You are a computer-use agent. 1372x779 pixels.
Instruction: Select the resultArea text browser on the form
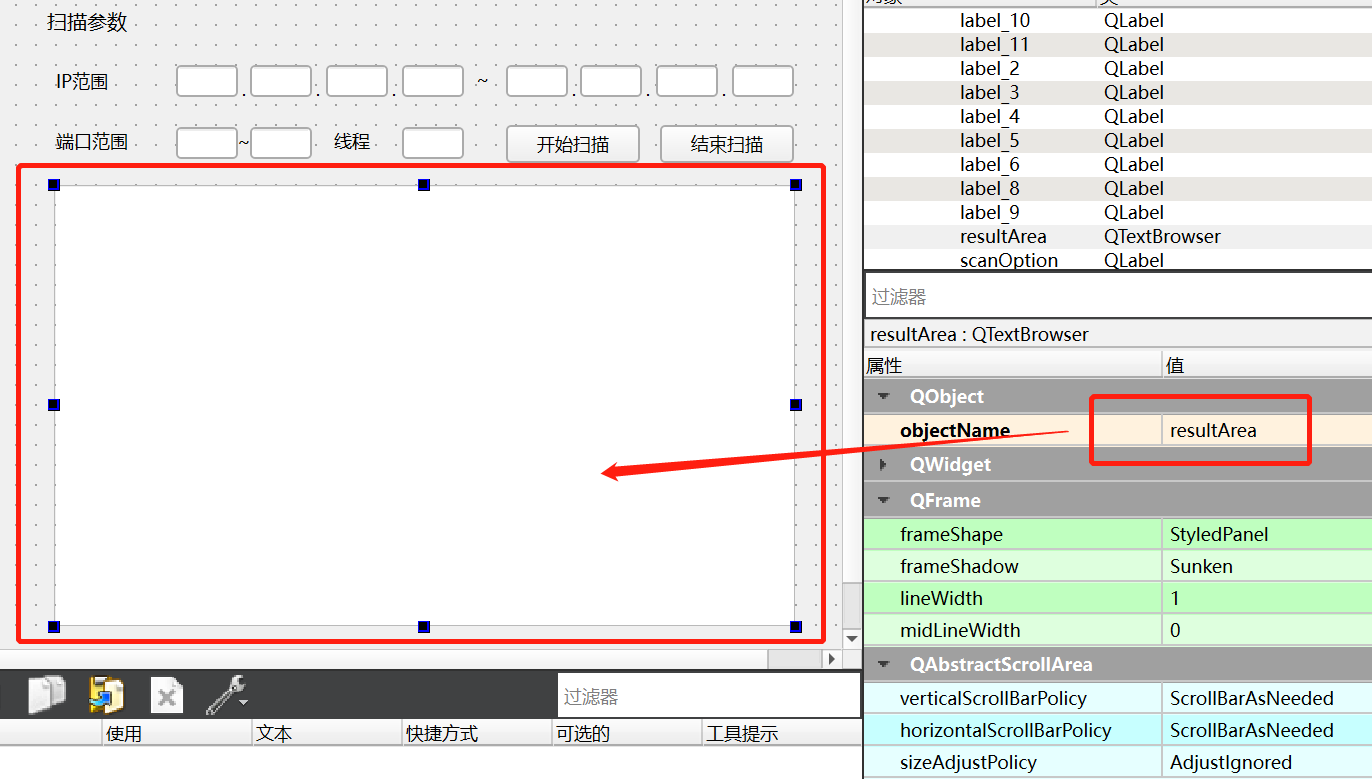pos(425,405)
